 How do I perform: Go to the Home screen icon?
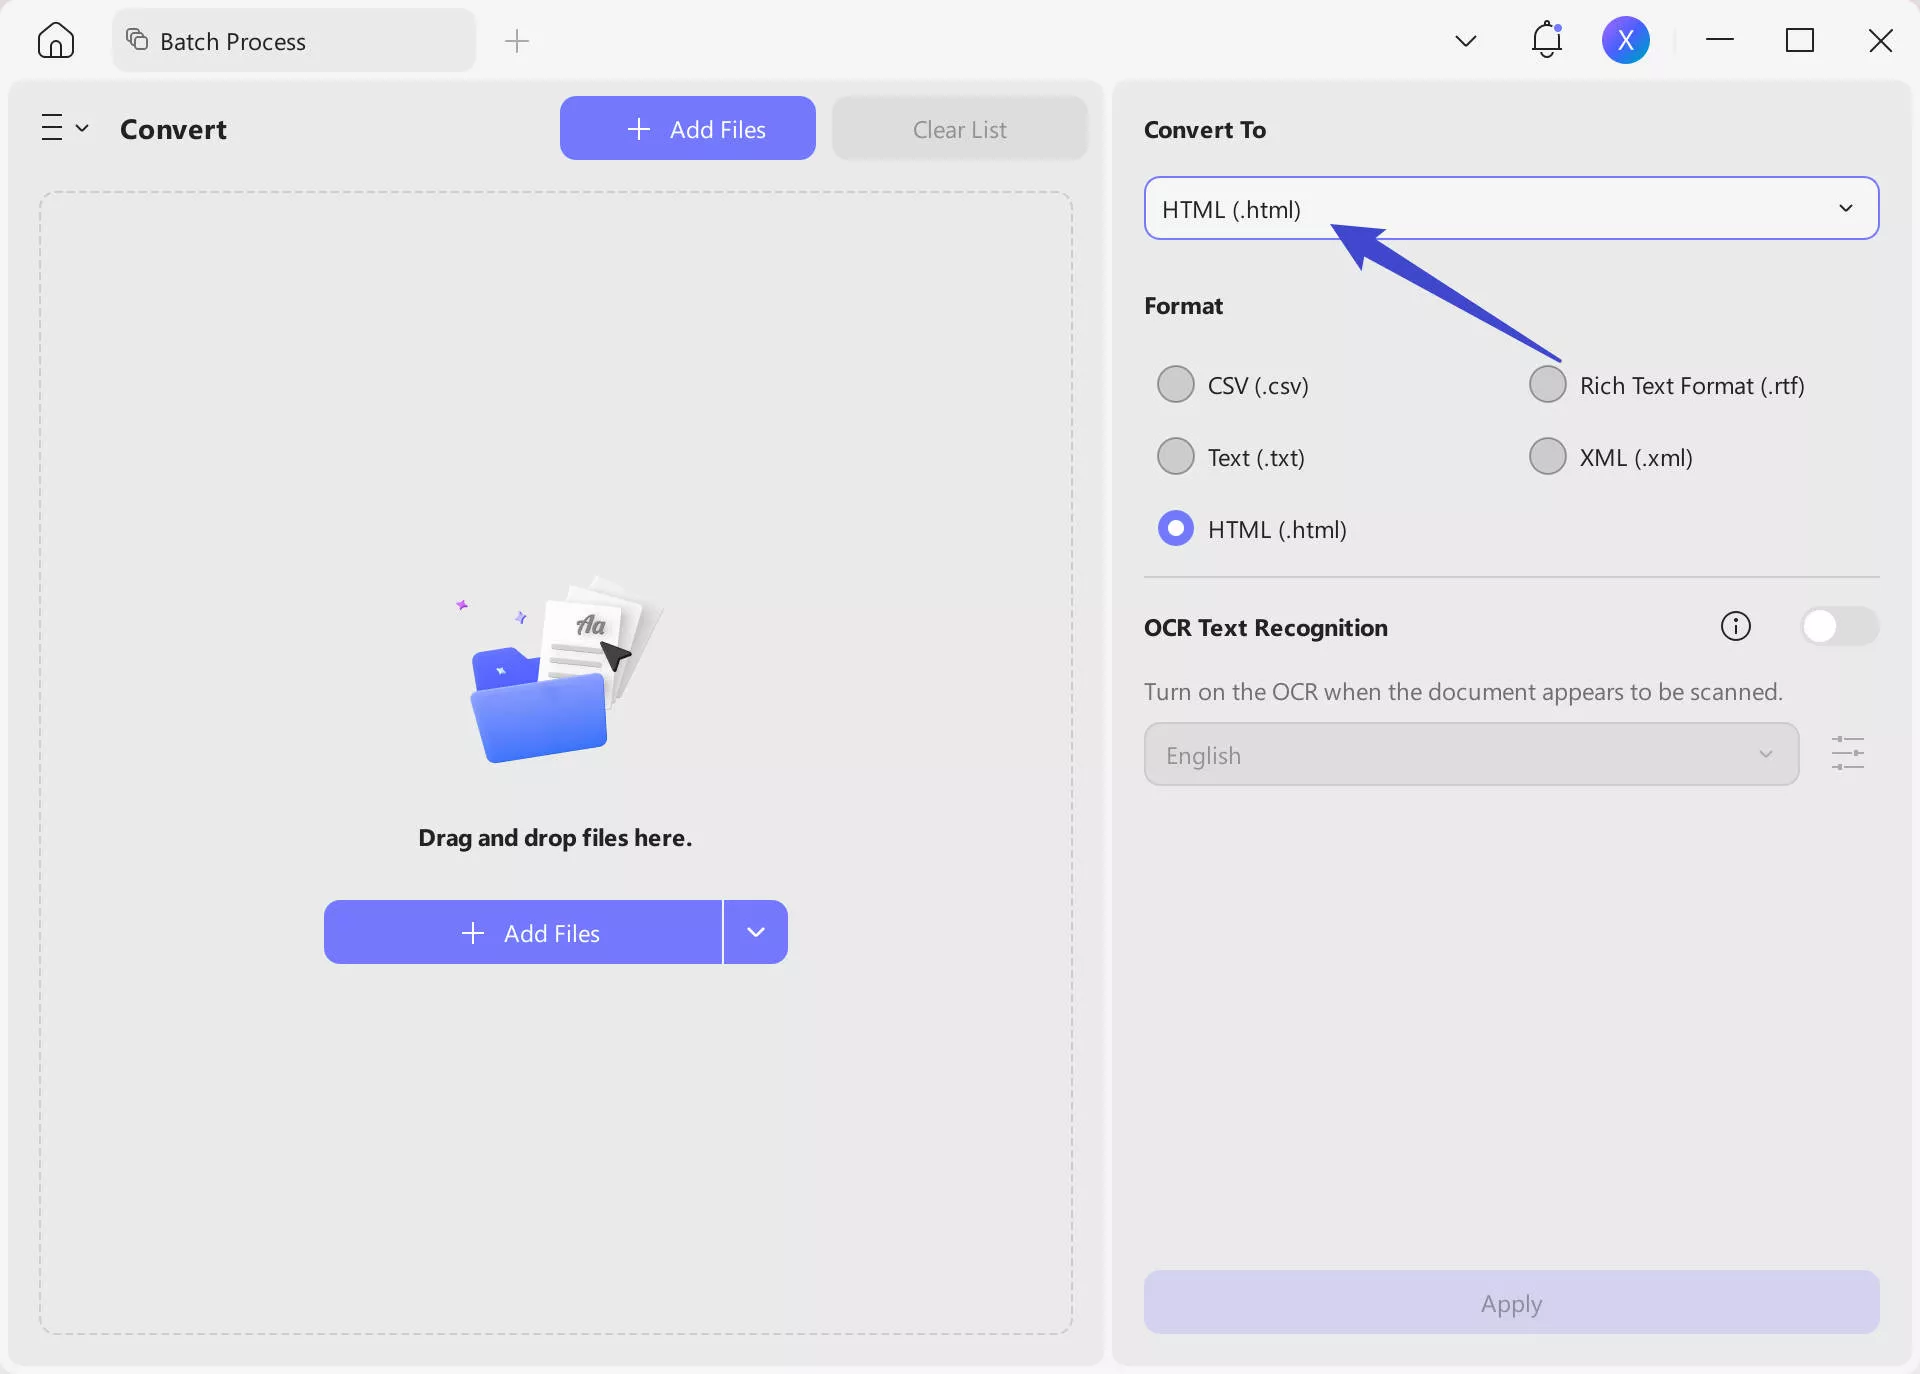coord(56,41)
